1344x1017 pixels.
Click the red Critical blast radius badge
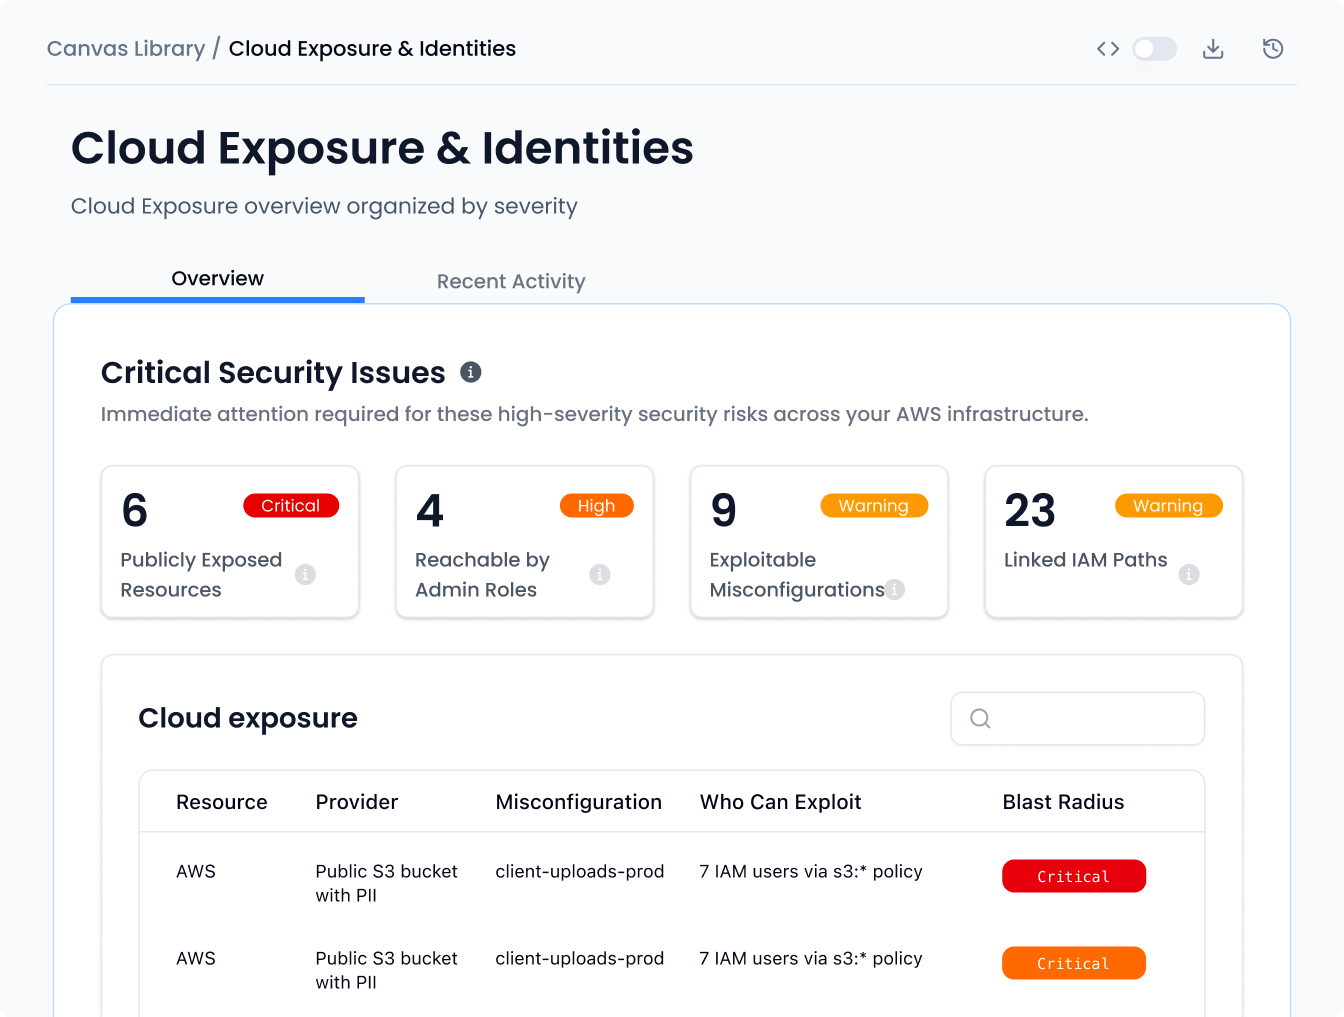coord(1074,875)
